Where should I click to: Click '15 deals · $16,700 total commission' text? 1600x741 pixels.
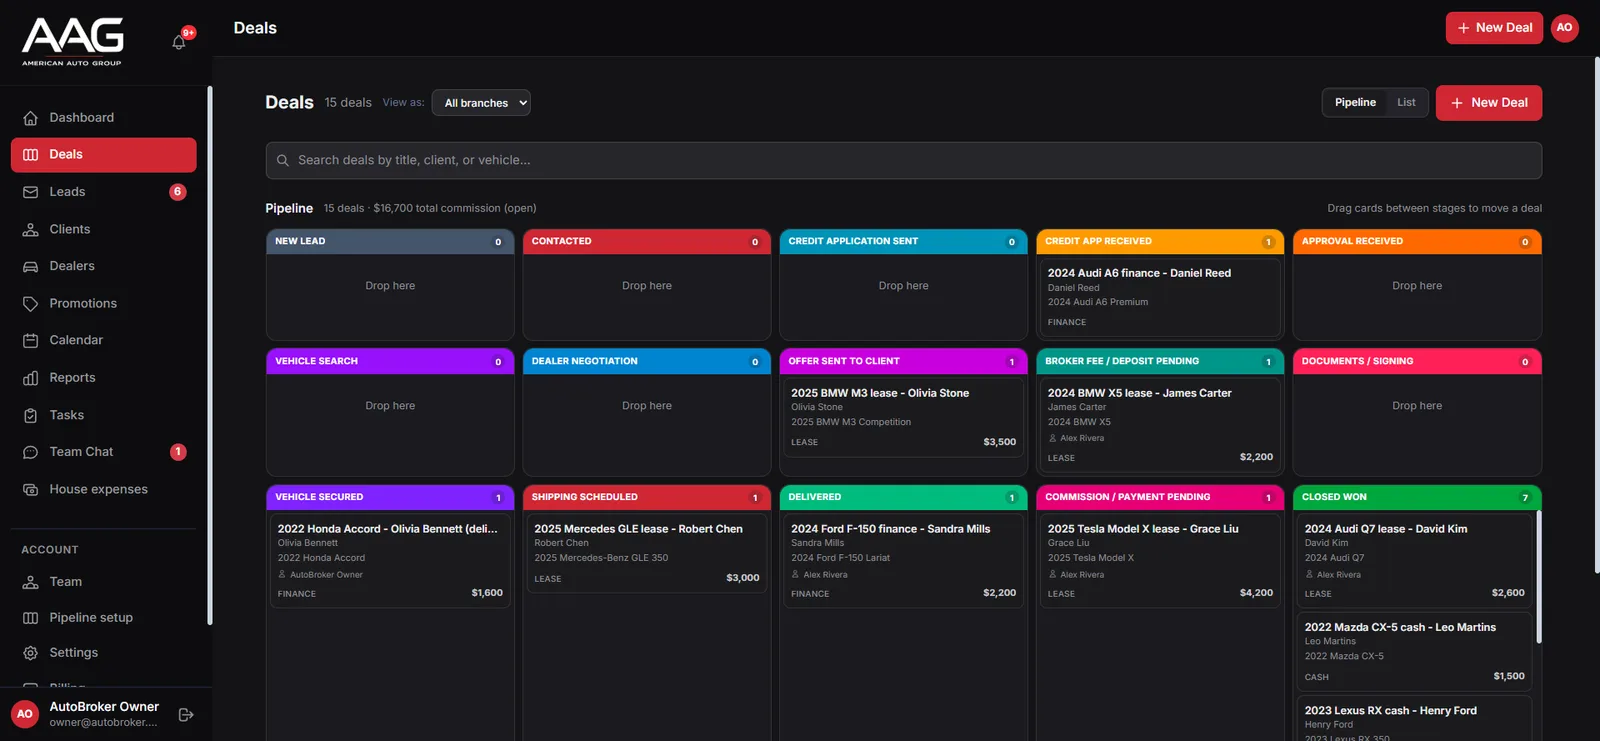click(x=430, y=209)
